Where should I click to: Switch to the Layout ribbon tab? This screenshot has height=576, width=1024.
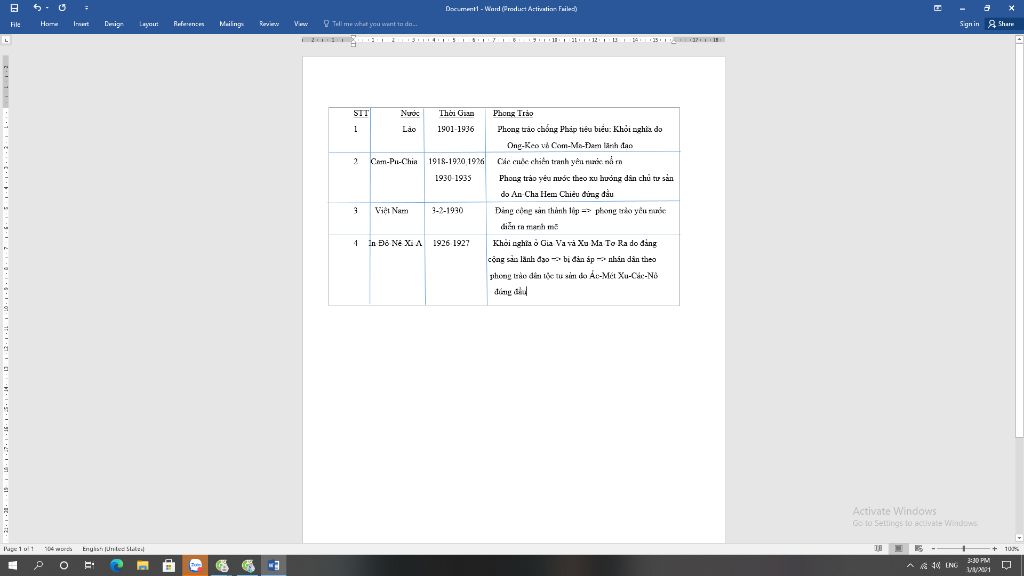(149, 24)
